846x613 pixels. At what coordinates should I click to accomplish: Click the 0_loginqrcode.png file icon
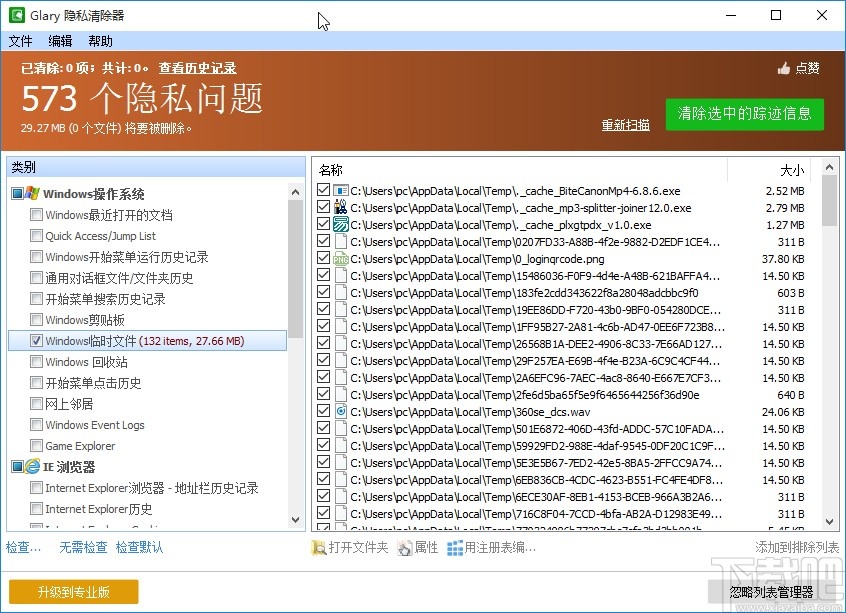point(340,259)
